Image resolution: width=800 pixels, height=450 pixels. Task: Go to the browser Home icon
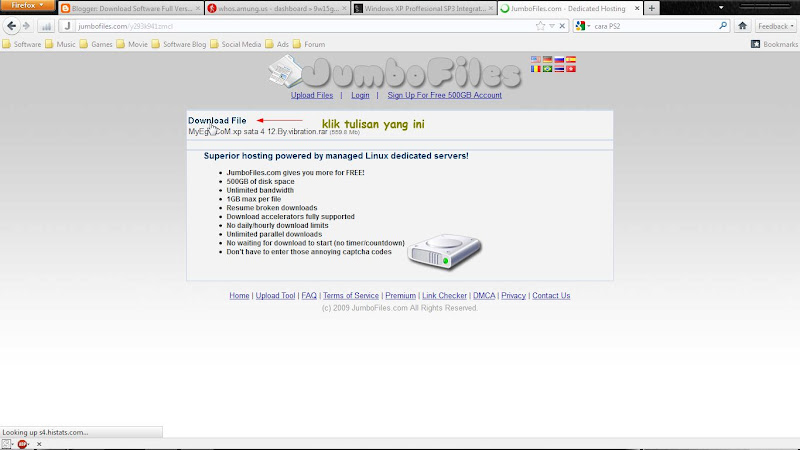point(742,26)
